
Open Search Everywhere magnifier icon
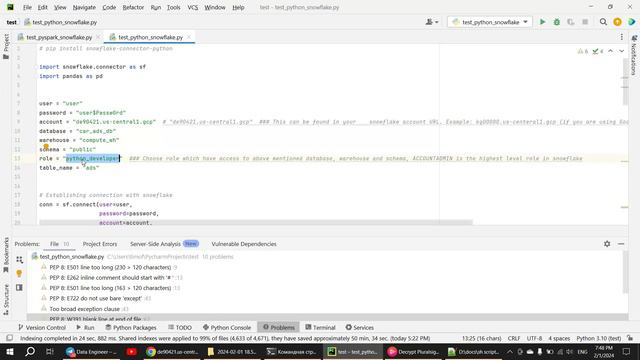[603, 22]
